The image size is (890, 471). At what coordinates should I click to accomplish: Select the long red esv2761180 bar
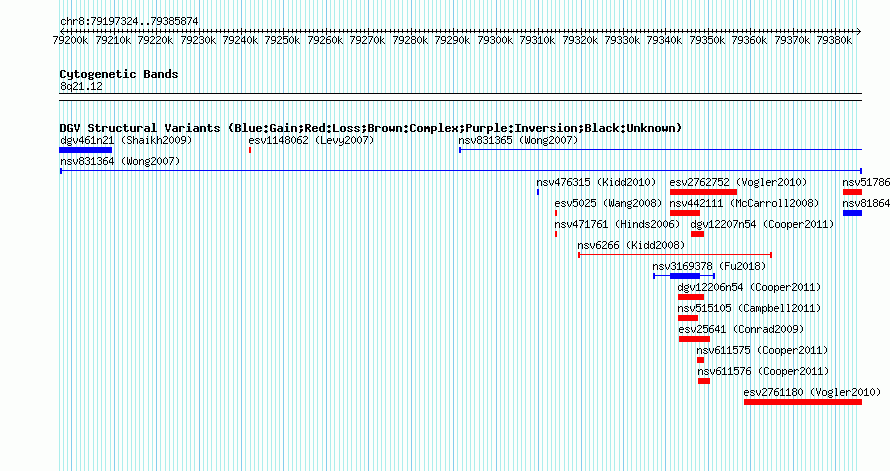pos(803,402)
